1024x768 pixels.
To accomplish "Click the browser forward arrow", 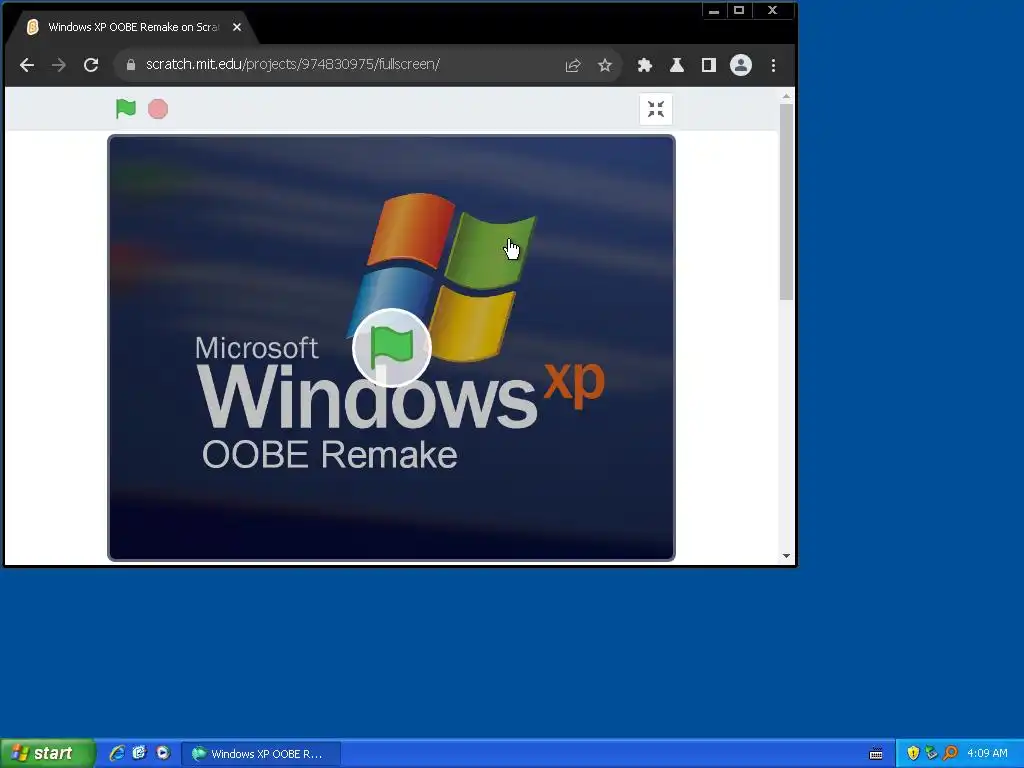I will [59, 65].
